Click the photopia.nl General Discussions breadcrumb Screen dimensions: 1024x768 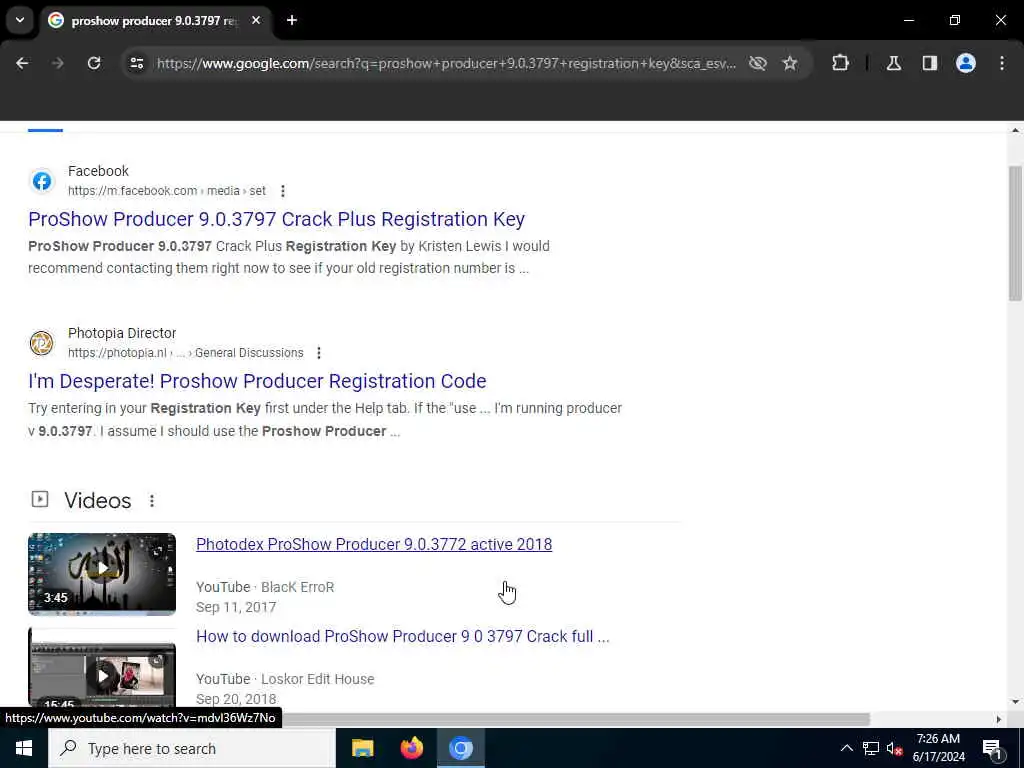[x=185, y=353]
